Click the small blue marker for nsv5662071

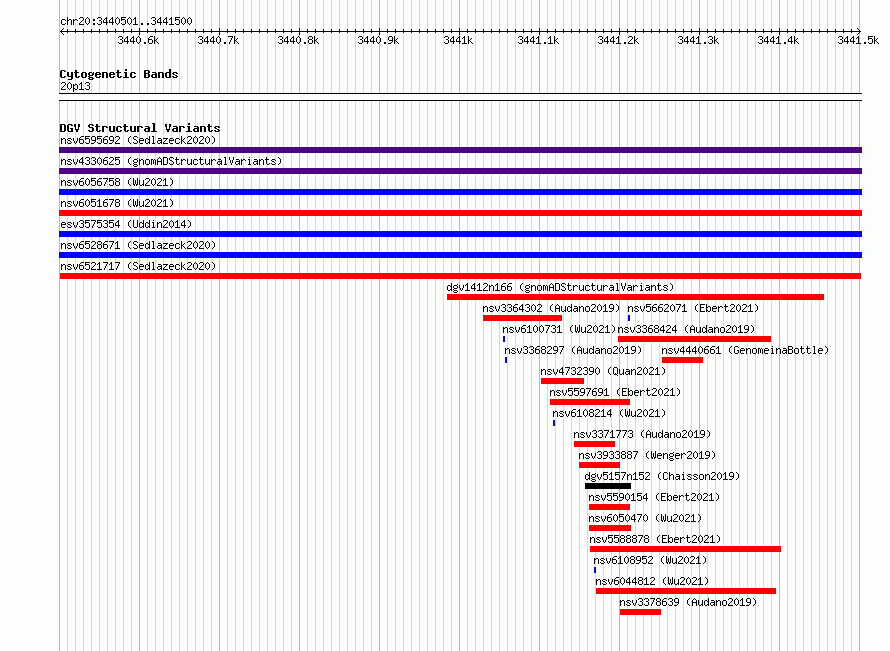(x=629, y=318)
